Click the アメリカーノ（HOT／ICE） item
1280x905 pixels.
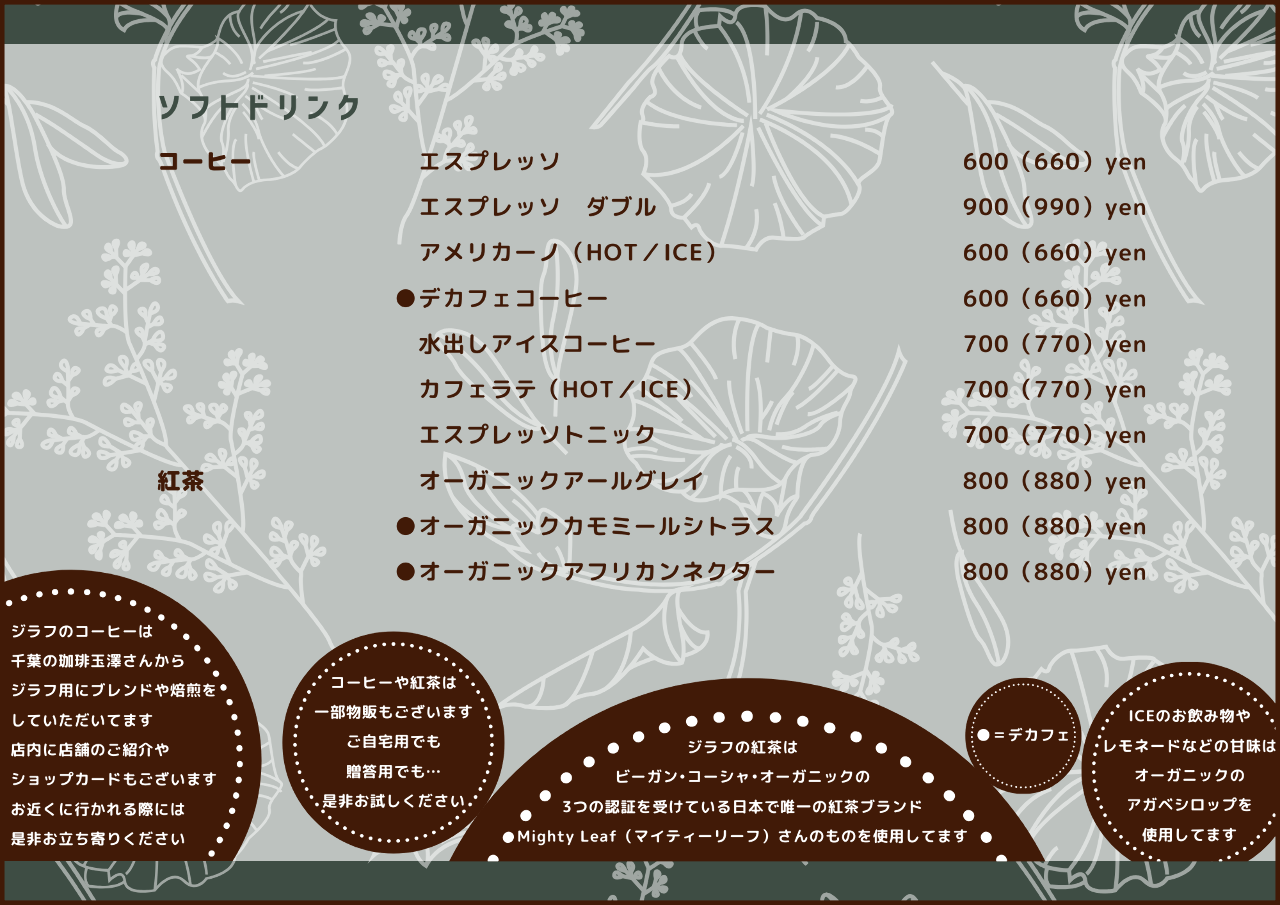(568, 253)
